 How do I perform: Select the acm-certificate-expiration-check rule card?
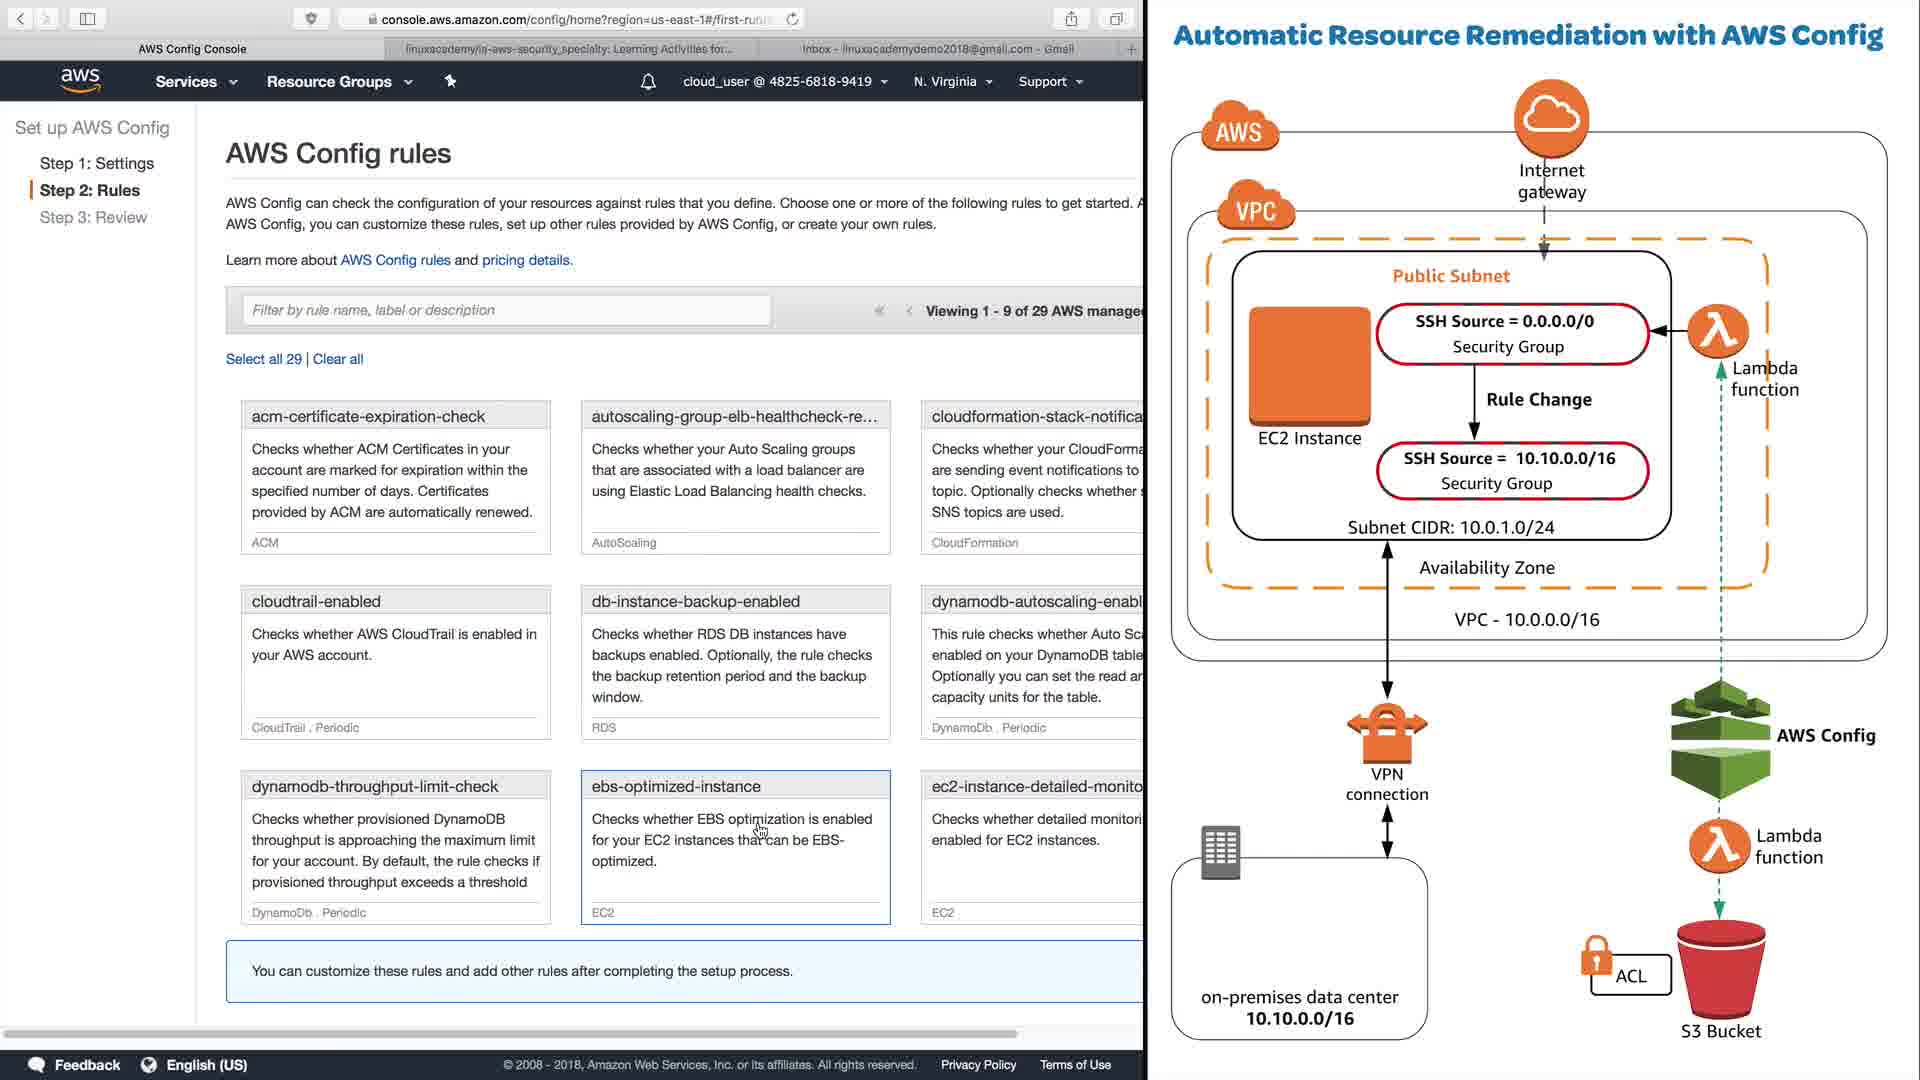pos(395,477)
